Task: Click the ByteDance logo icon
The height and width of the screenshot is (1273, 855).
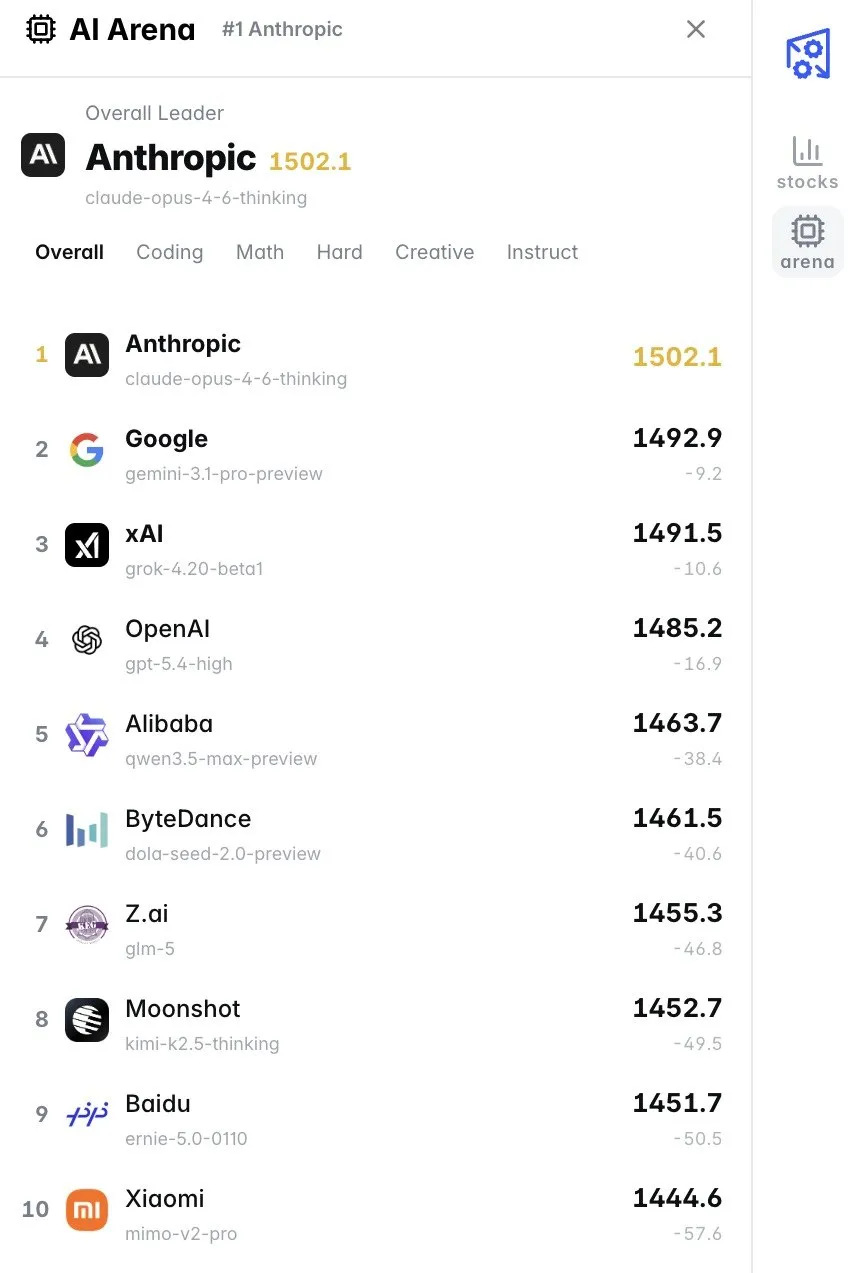Action: click(x=87, y=830)
